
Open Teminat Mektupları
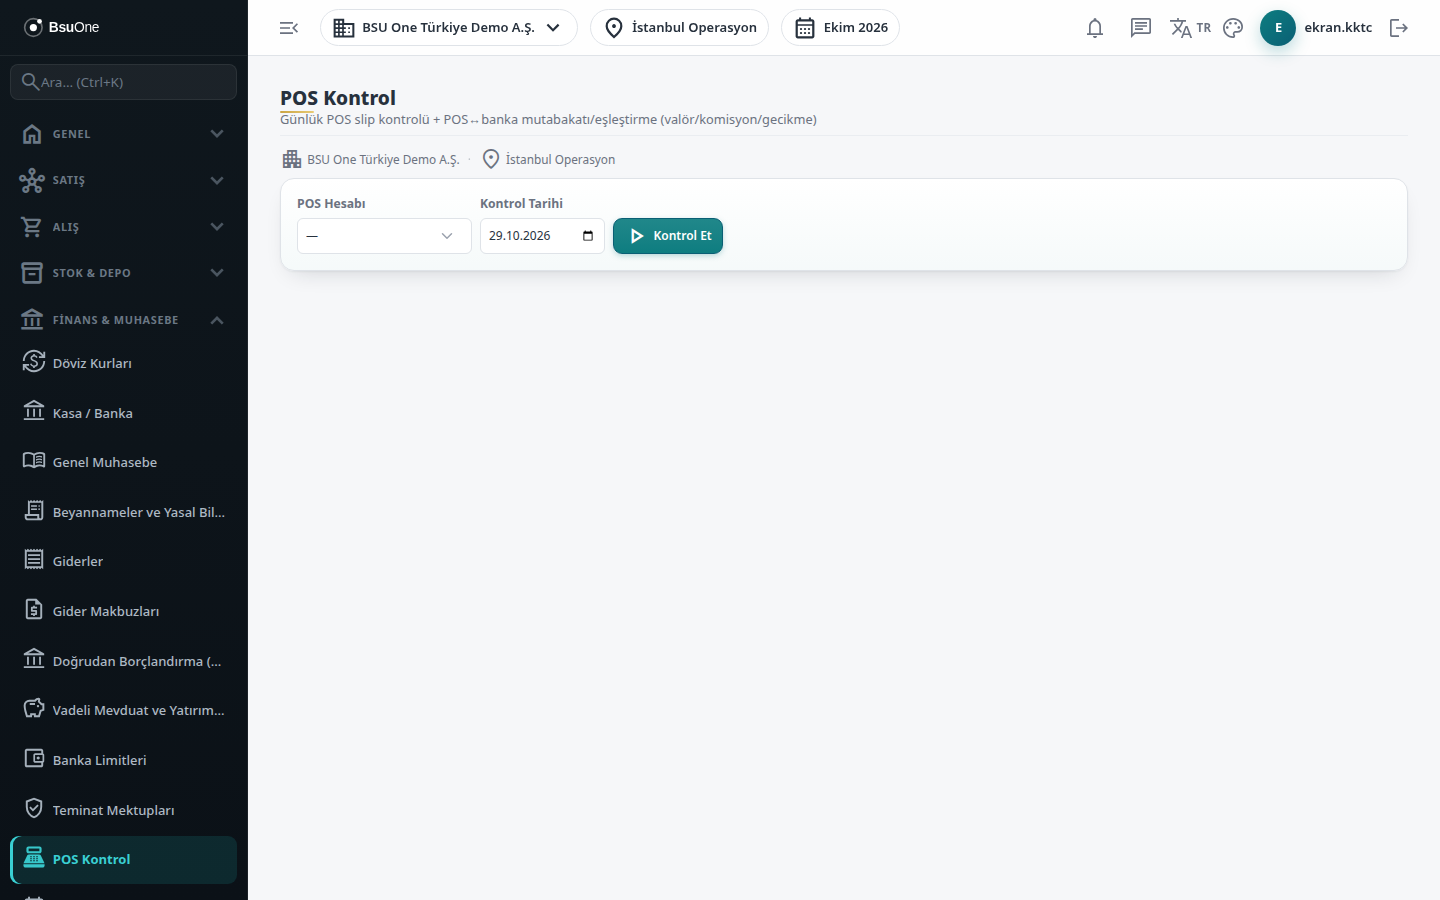[x=124, y=810]
